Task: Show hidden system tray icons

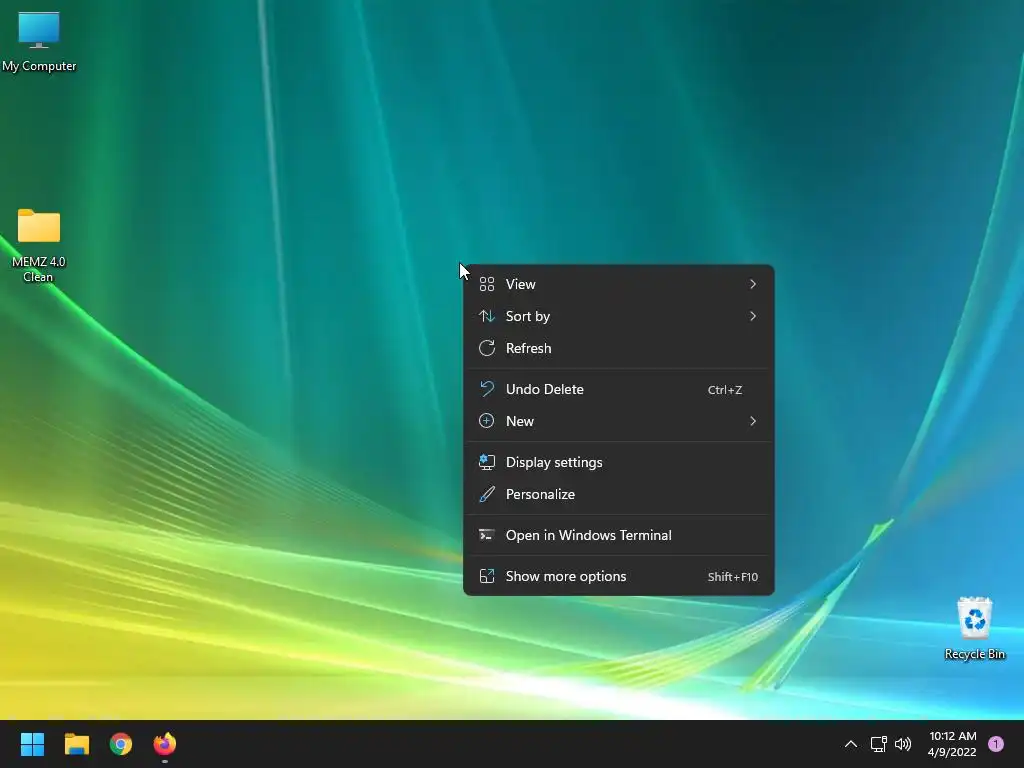Action: click(x=850, y=744)
